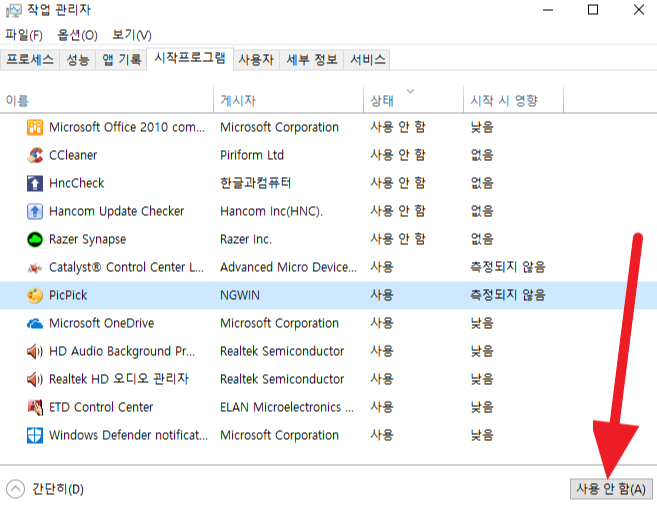The width and height of the screenshot is (657, 508).
Task: Click publisher ELAN Microelectronics ...
Action: [287, 407]
